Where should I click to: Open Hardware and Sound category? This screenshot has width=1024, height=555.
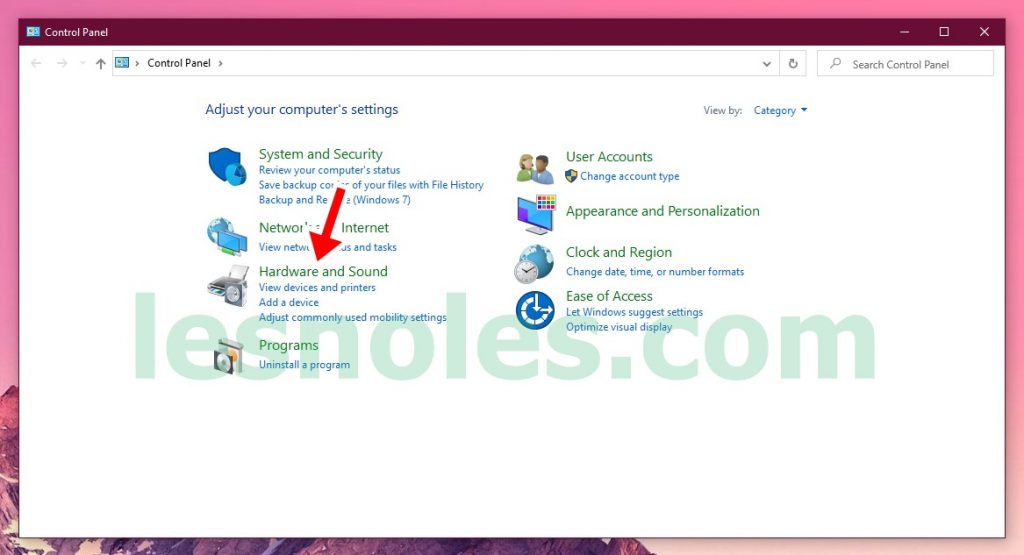tap(323, 271)
